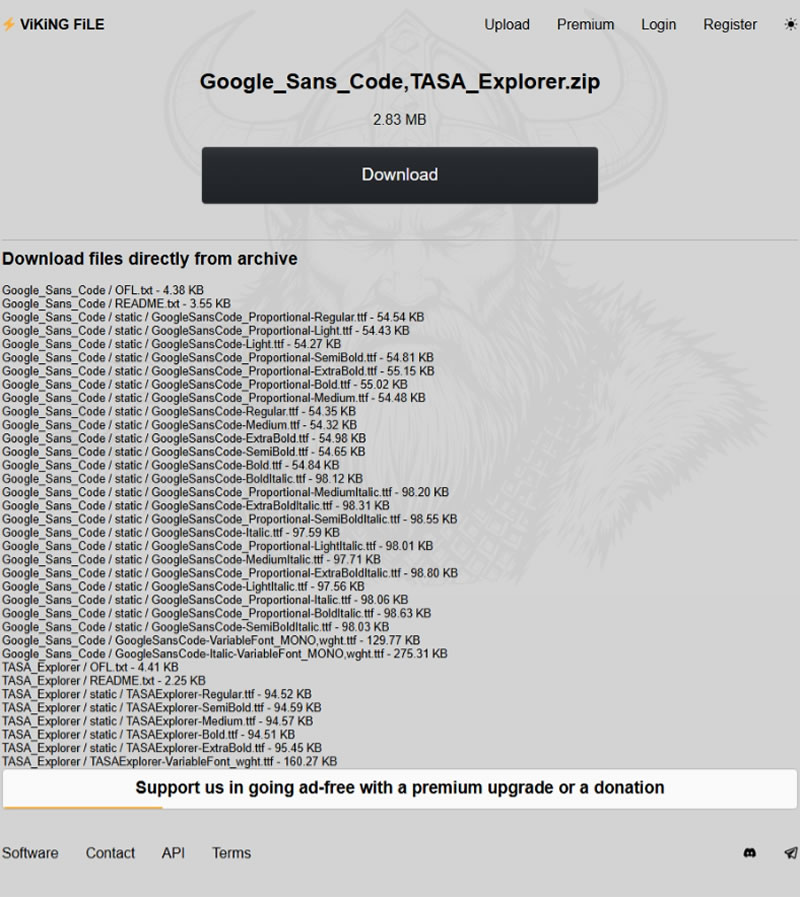This screenshot has width=800, height=898.
Task: Download GoogleSansCode_Proportional-ExtraBold.ttf
Action: click(x=218, y=371)
